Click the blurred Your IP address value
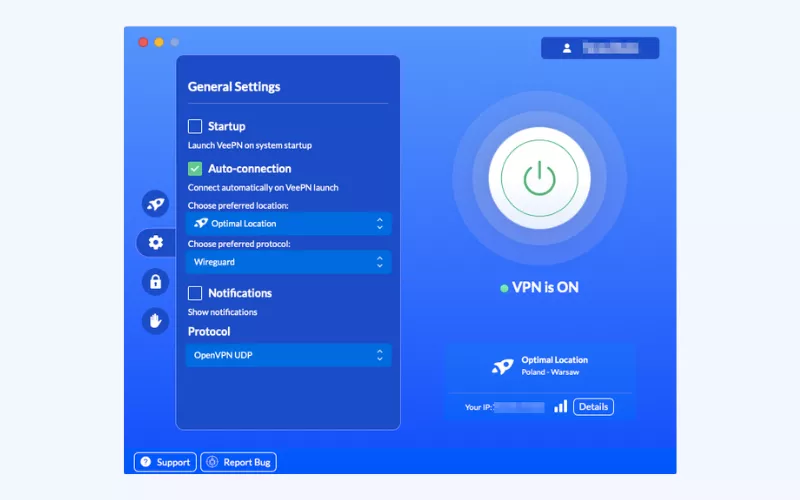The height and width of the screenshot is (500, 800). (x=519, y=407)
